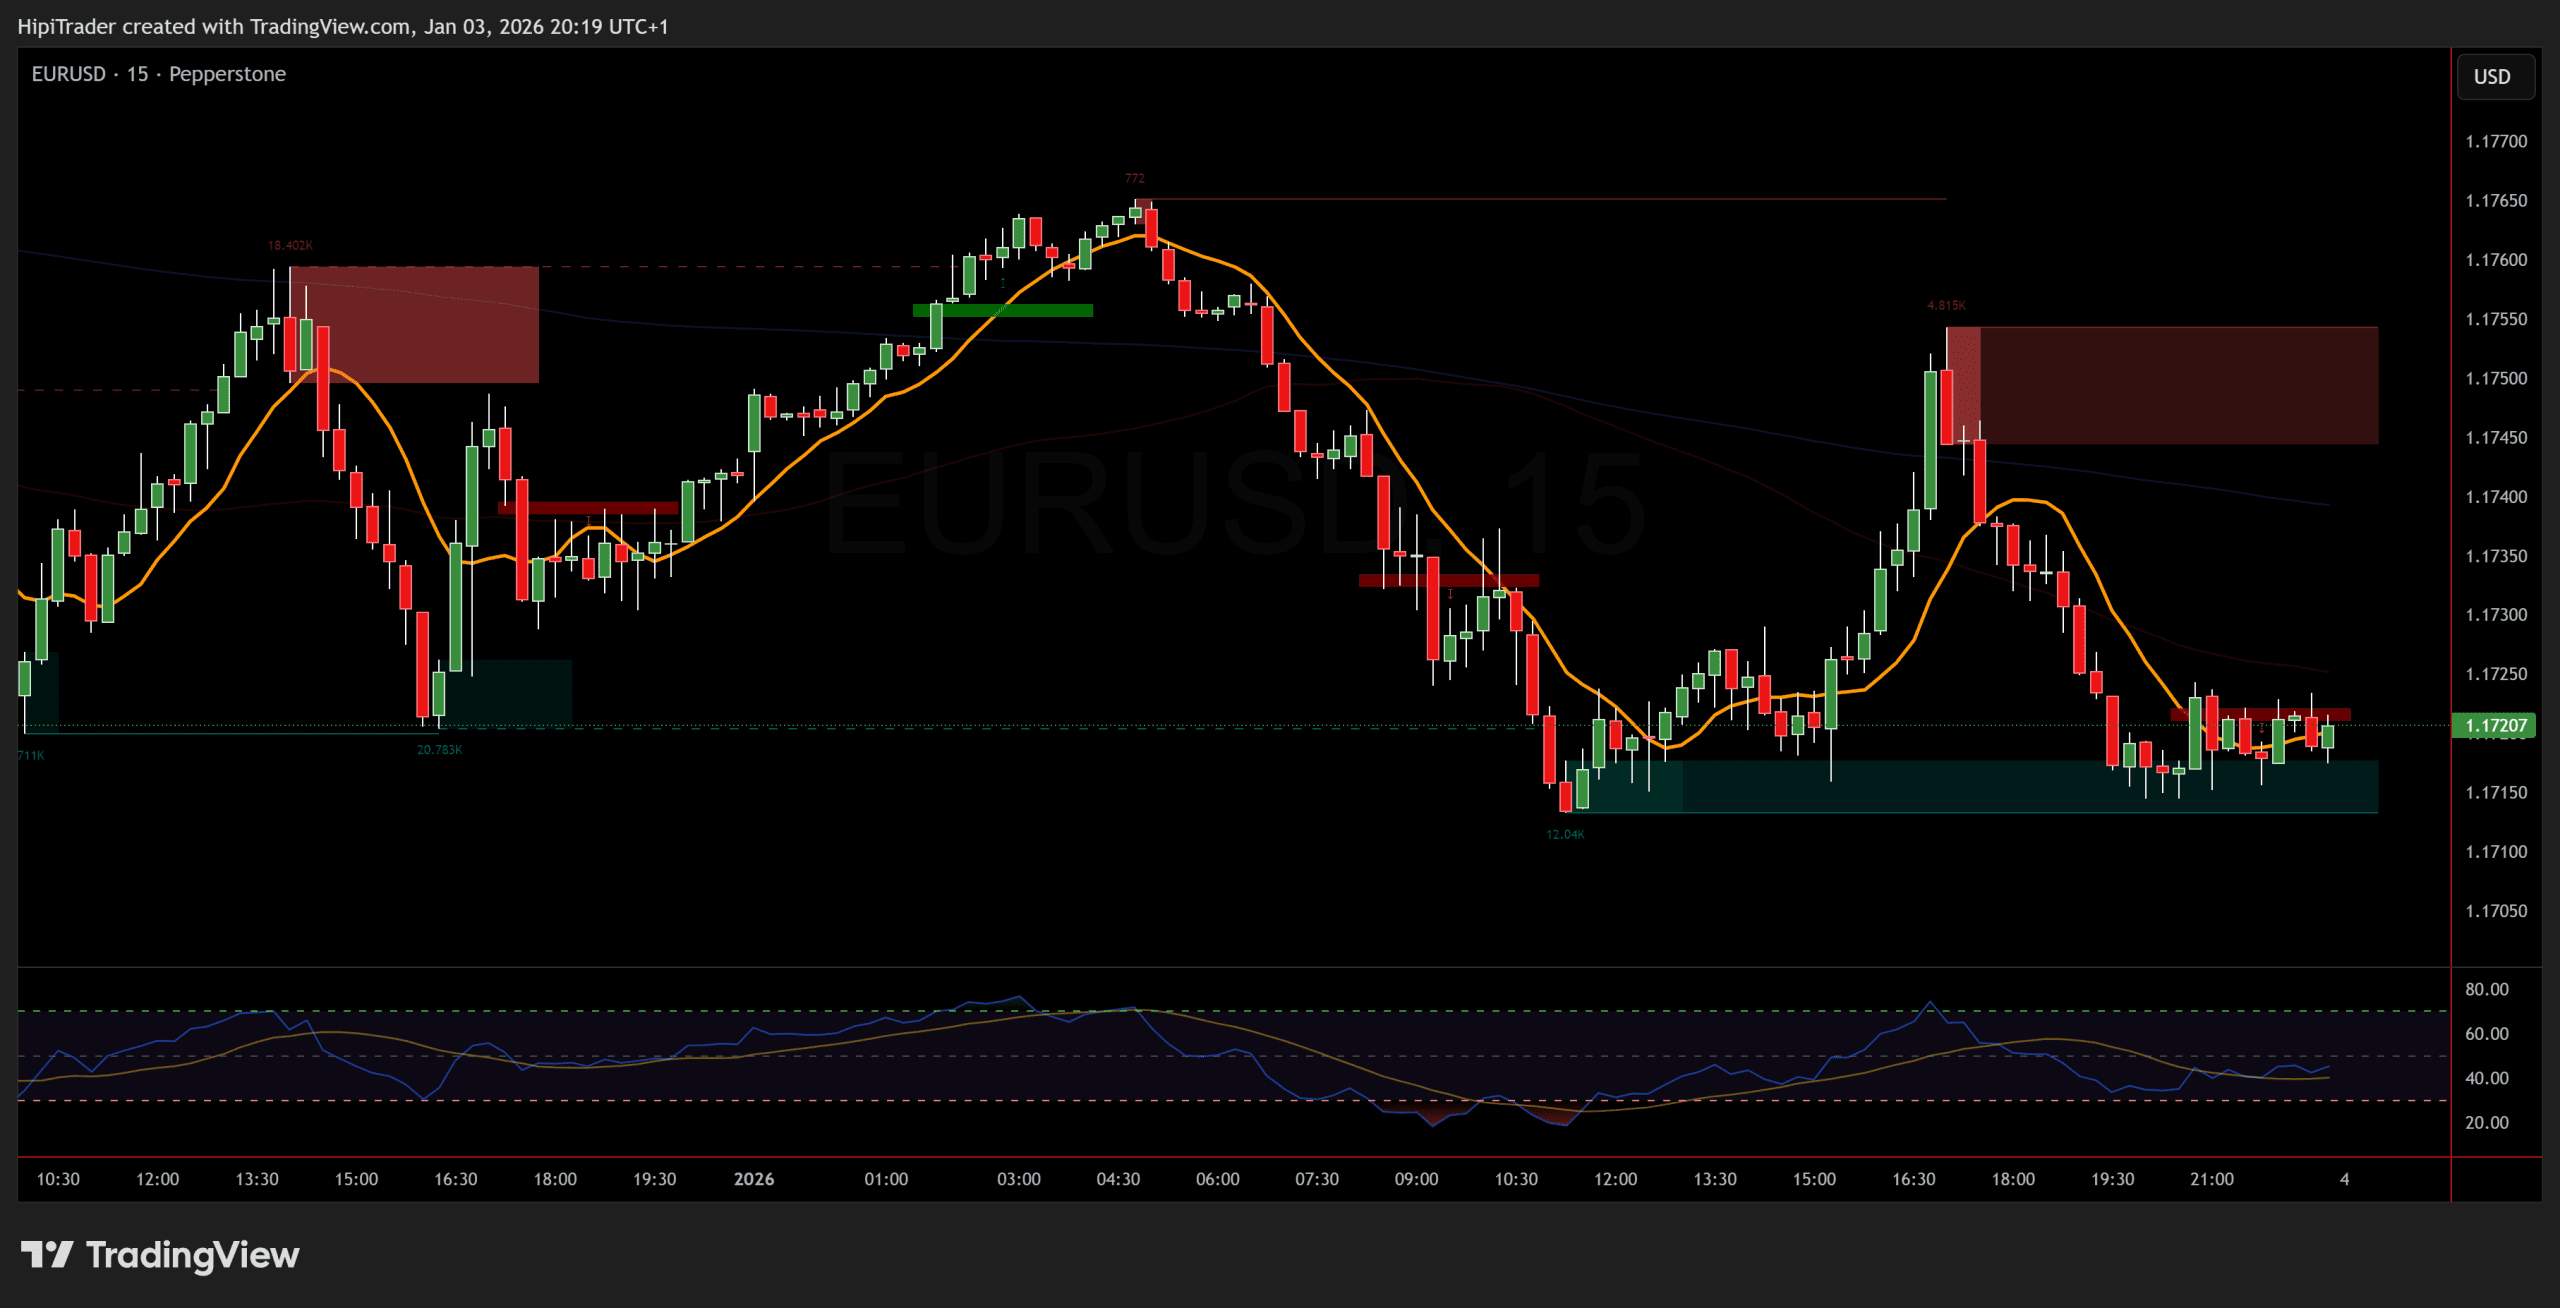Select the 2026 marker on time axis
Viewport: 2560px width, 1308px height.
pyautogui.click(x=753, y=1179)
